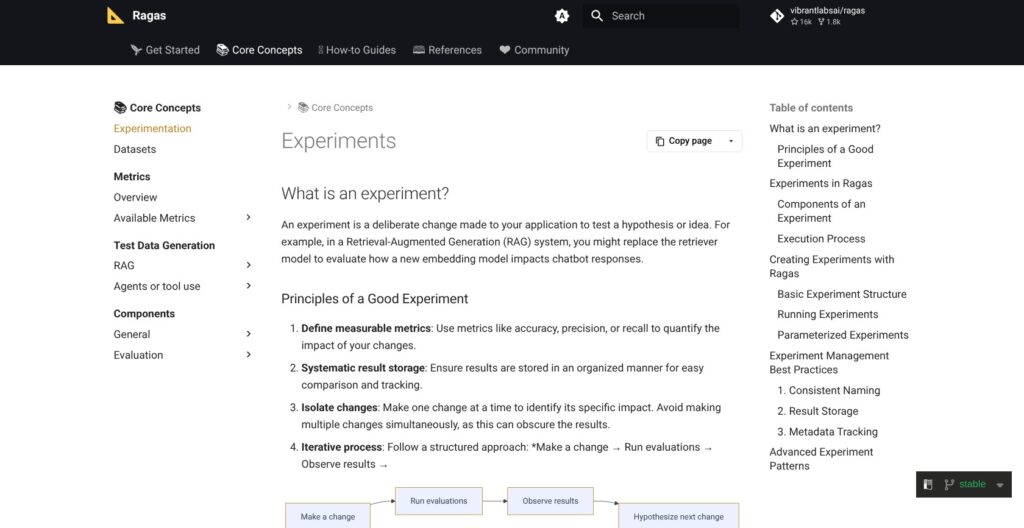This screenshot has height=528, width=1024.
Task: Jump to Advanced Experiment Patterns
Action: pos(821,459)
